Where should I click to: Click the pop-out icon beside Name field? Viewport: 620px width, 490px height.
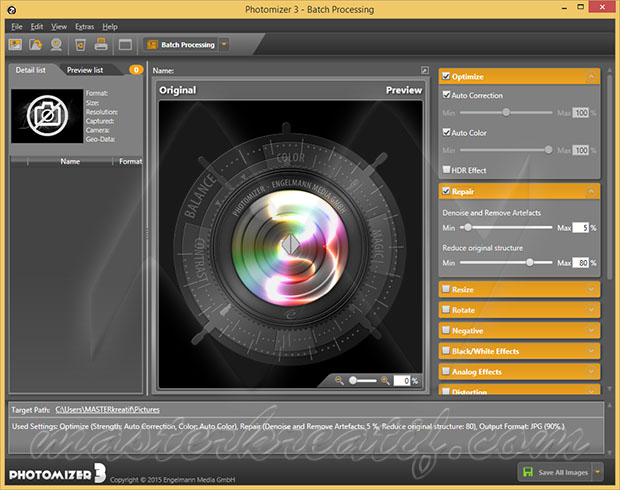pyautogui.click(x=425, y=70)
